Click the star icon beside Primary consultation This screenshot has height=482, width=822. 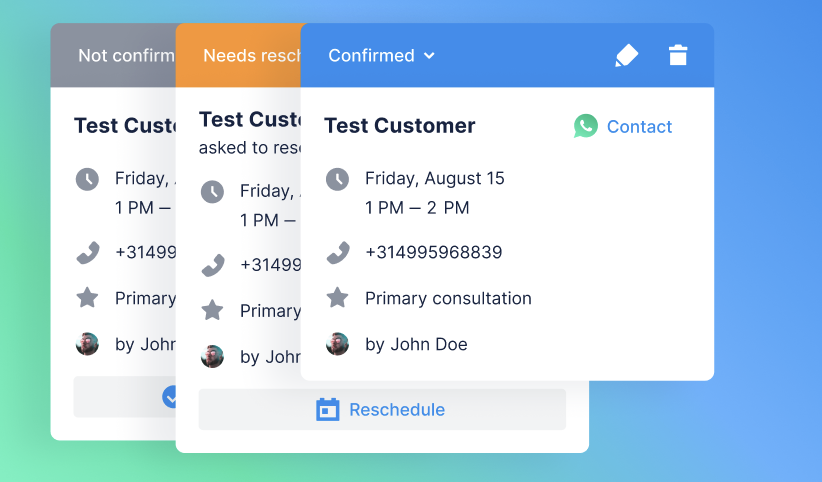pyautogui.click(x=338, y=298)
